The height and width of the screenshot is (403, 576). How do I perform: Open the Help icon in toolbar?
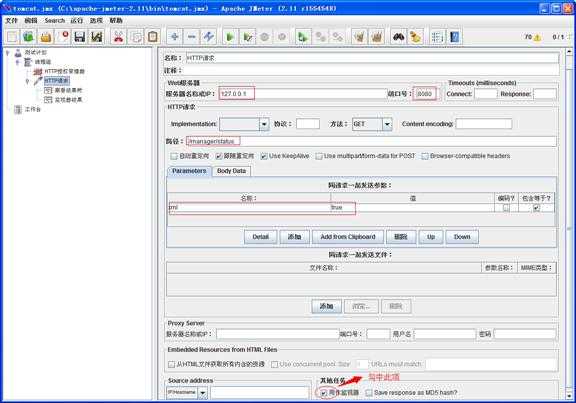[454, 37]
